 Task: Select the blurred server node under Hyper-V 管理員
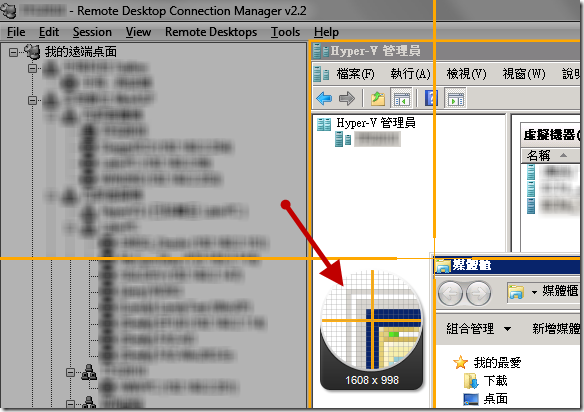377,139
